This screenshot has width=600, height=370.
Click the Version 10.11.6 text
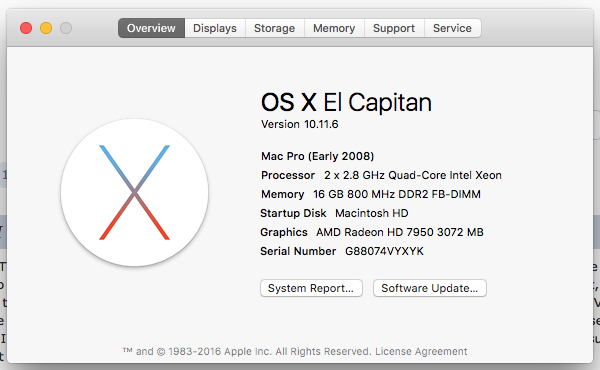pyautogui.click(x=300, y=124)
